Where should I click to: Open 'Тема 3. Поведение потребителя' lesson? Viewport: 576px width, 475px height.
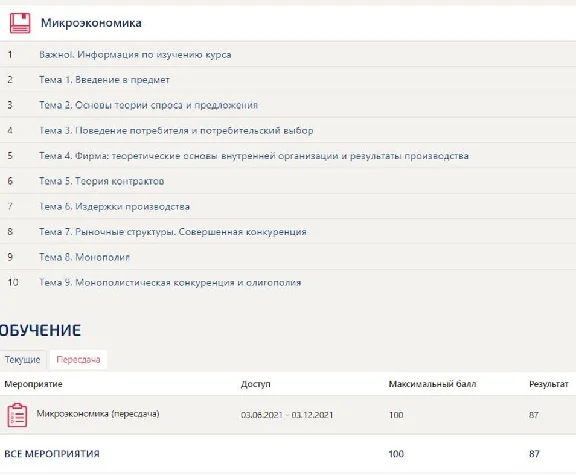click(x=176, y=130)
